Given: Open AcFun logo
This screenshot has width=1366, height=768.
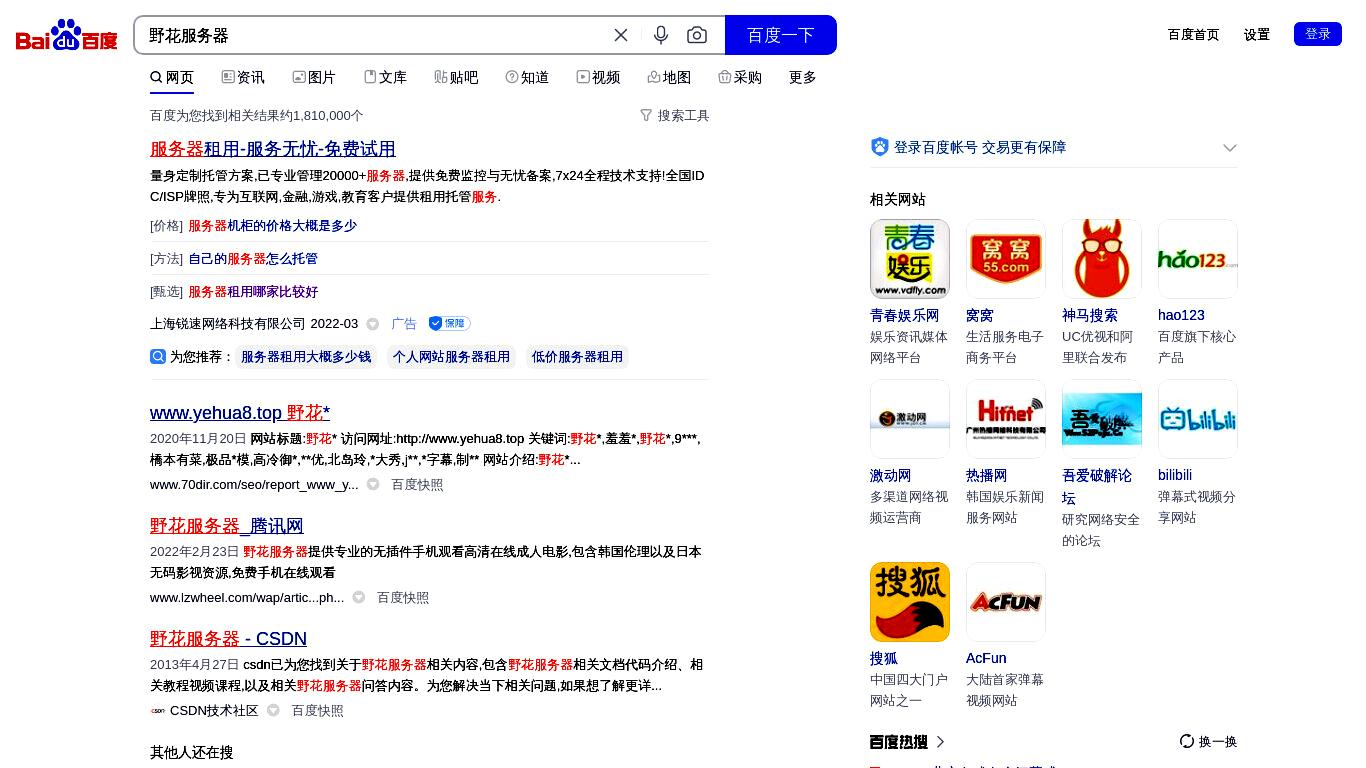Looking at the screenshot, I should point(1006,602).
